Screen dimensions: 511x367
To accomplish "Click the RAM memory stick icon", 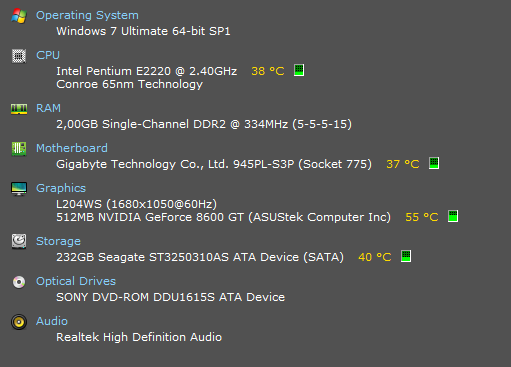I will [x=19, y=109].
